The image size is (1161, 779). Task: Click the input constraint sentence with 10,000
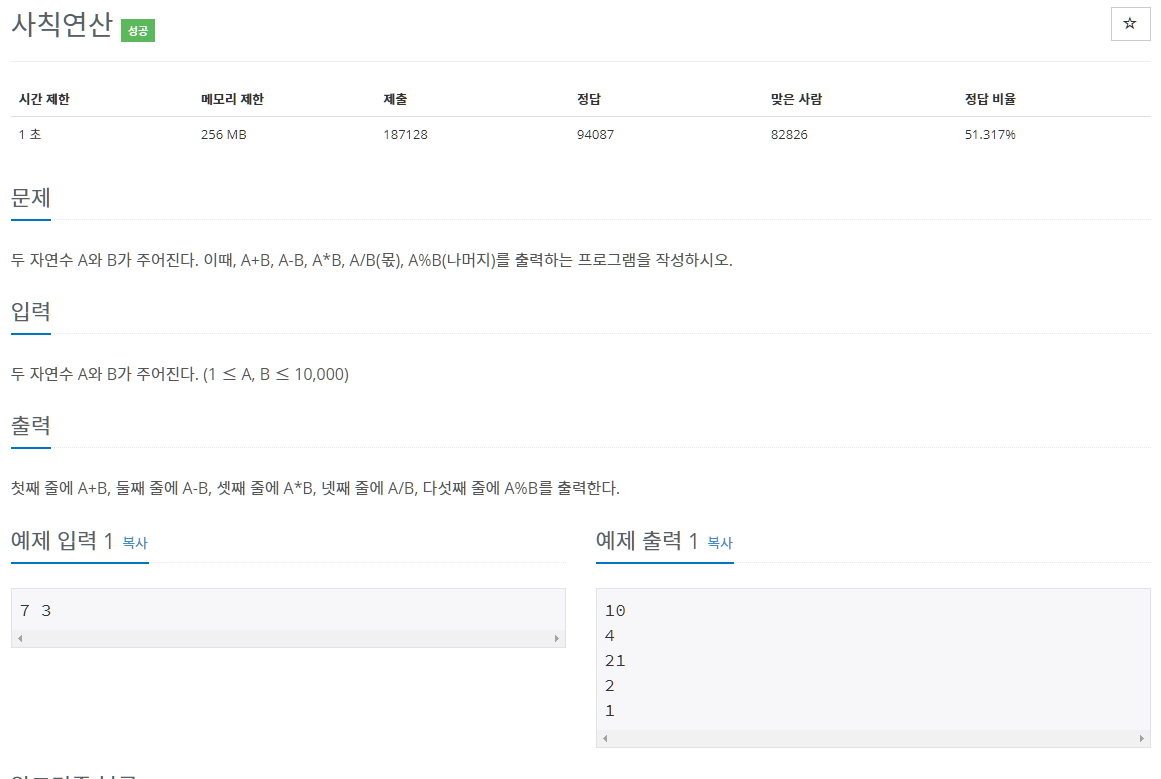click(x=180, y=374)
